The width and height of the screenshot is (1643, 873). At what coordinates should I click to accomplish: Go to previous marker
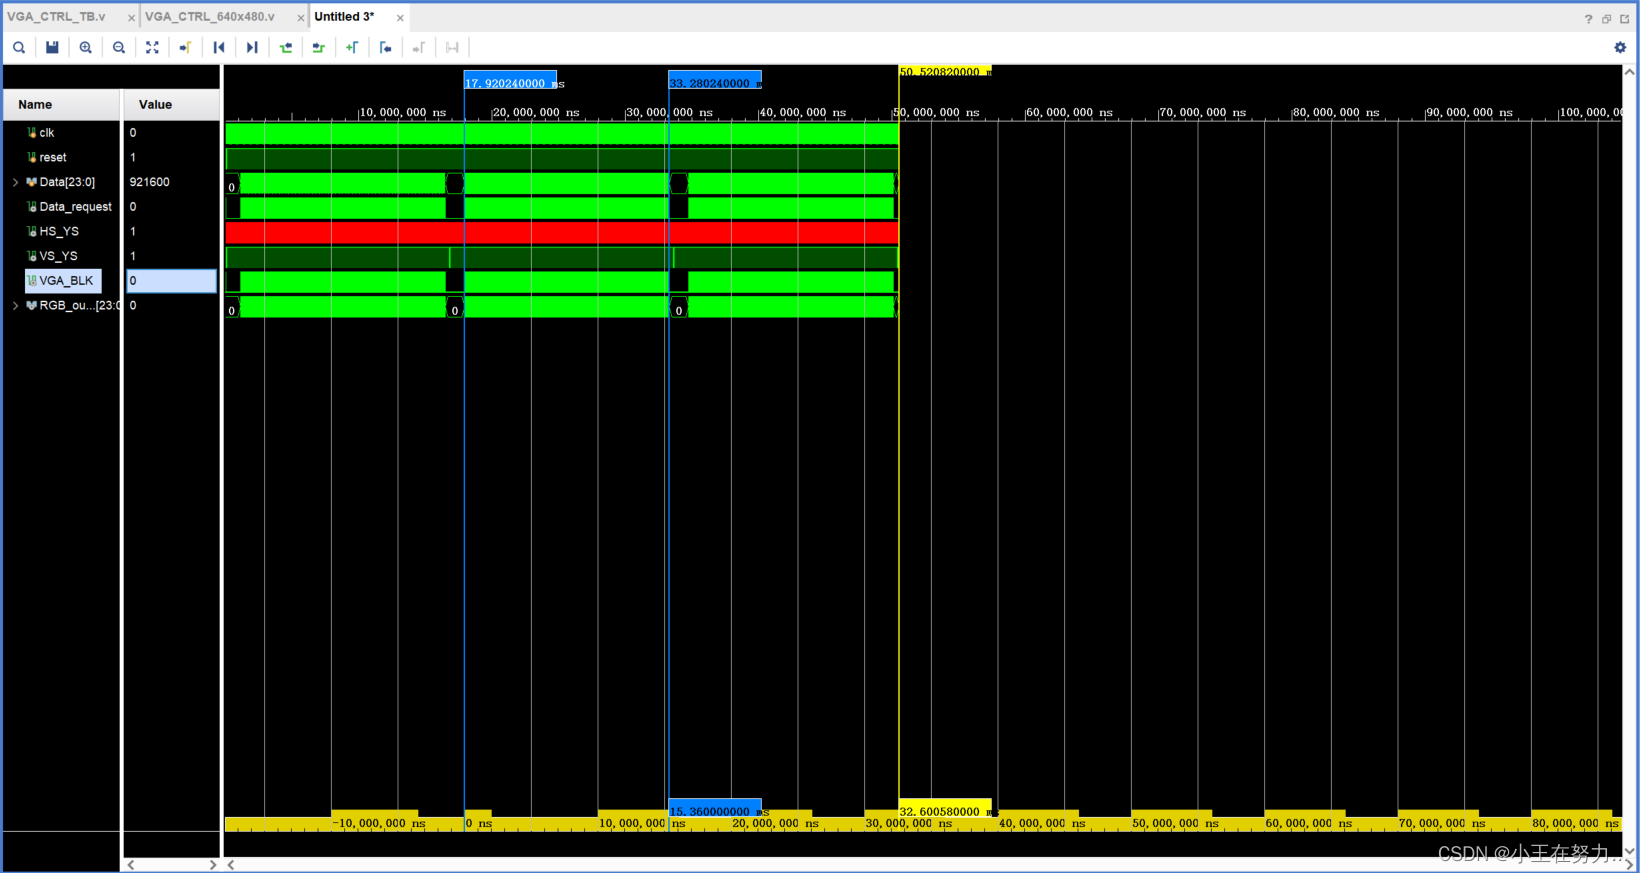point(385,47)
